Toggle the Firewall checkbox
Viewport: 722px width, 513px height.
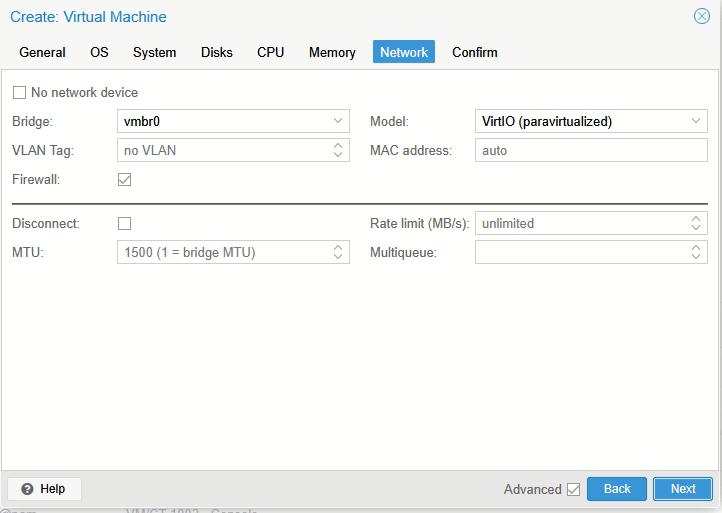(125, 180)
